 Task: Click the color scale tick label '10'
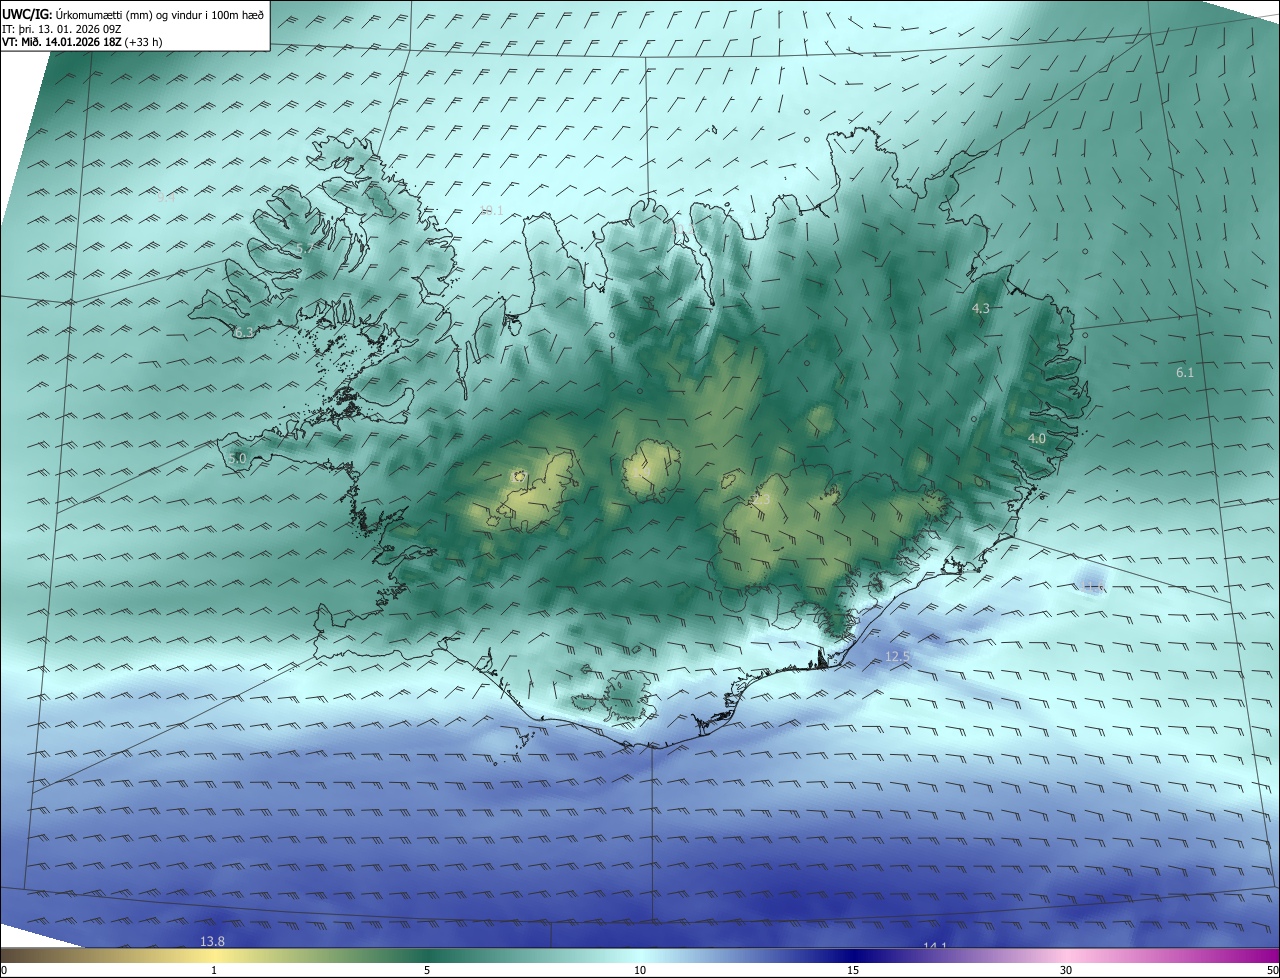[640, 970]
